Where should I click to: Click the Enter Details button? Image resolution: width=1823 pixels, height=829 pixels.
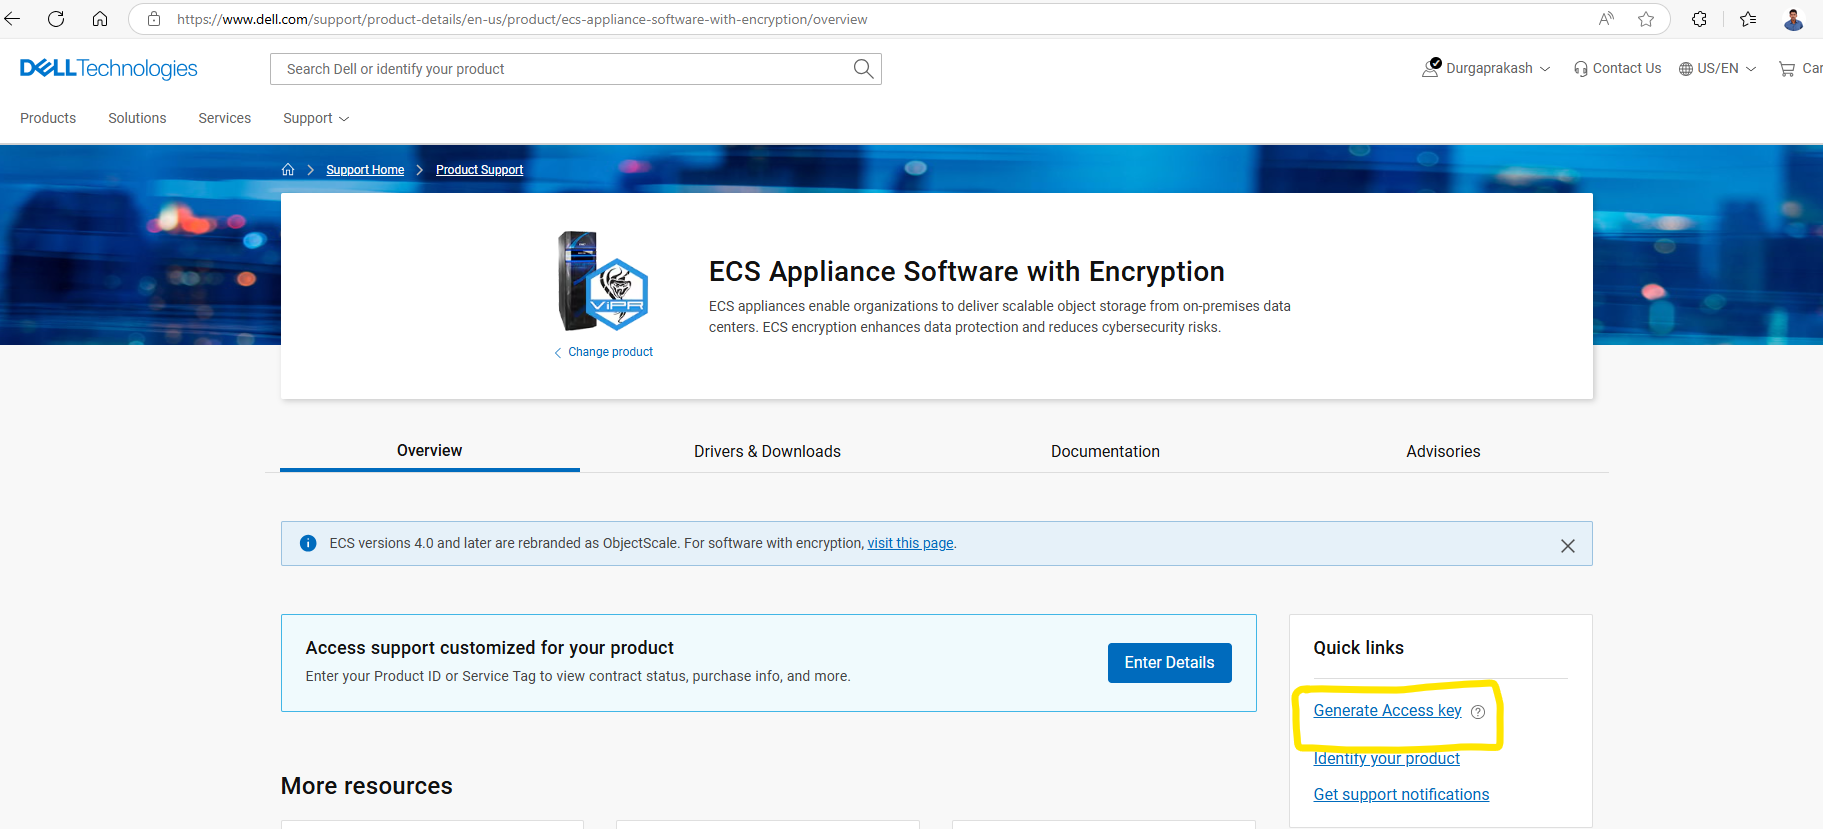[x=1169, y=663]
